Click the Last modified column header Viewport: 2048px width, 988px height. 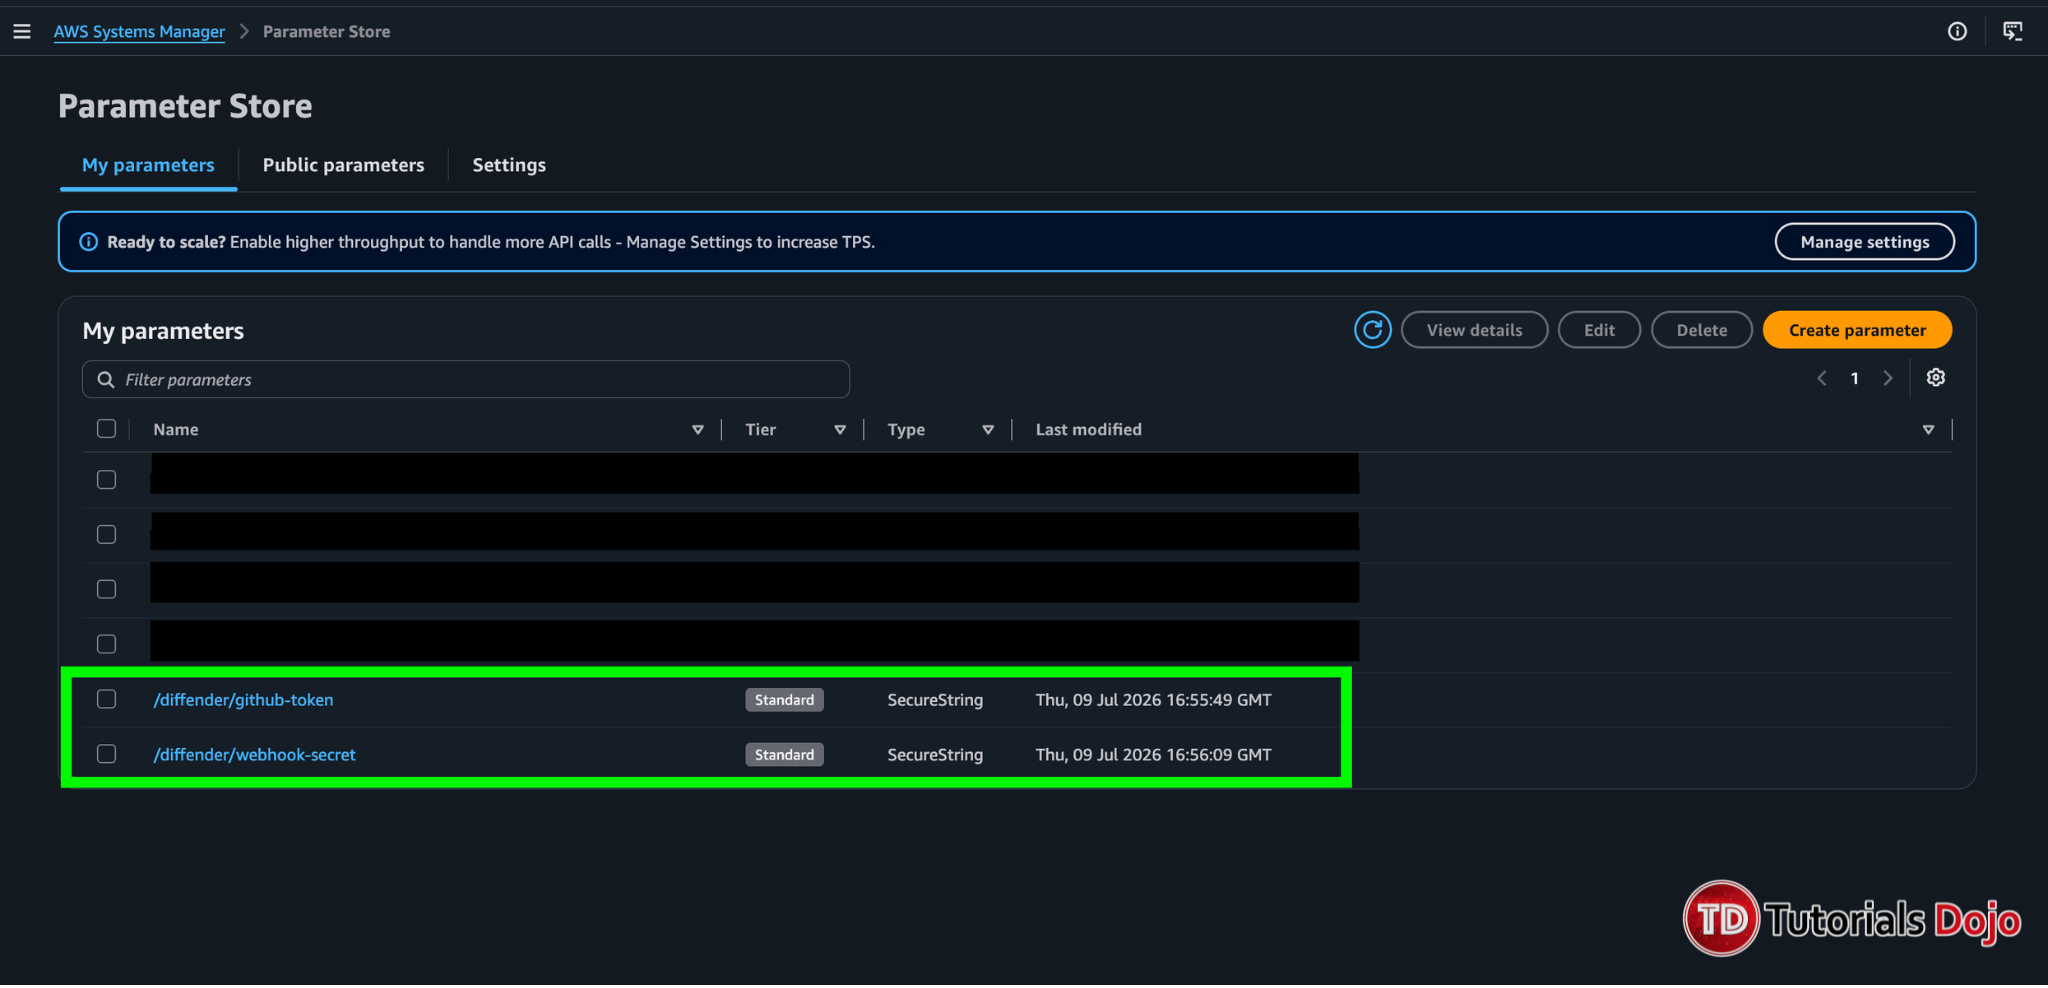1088,430
